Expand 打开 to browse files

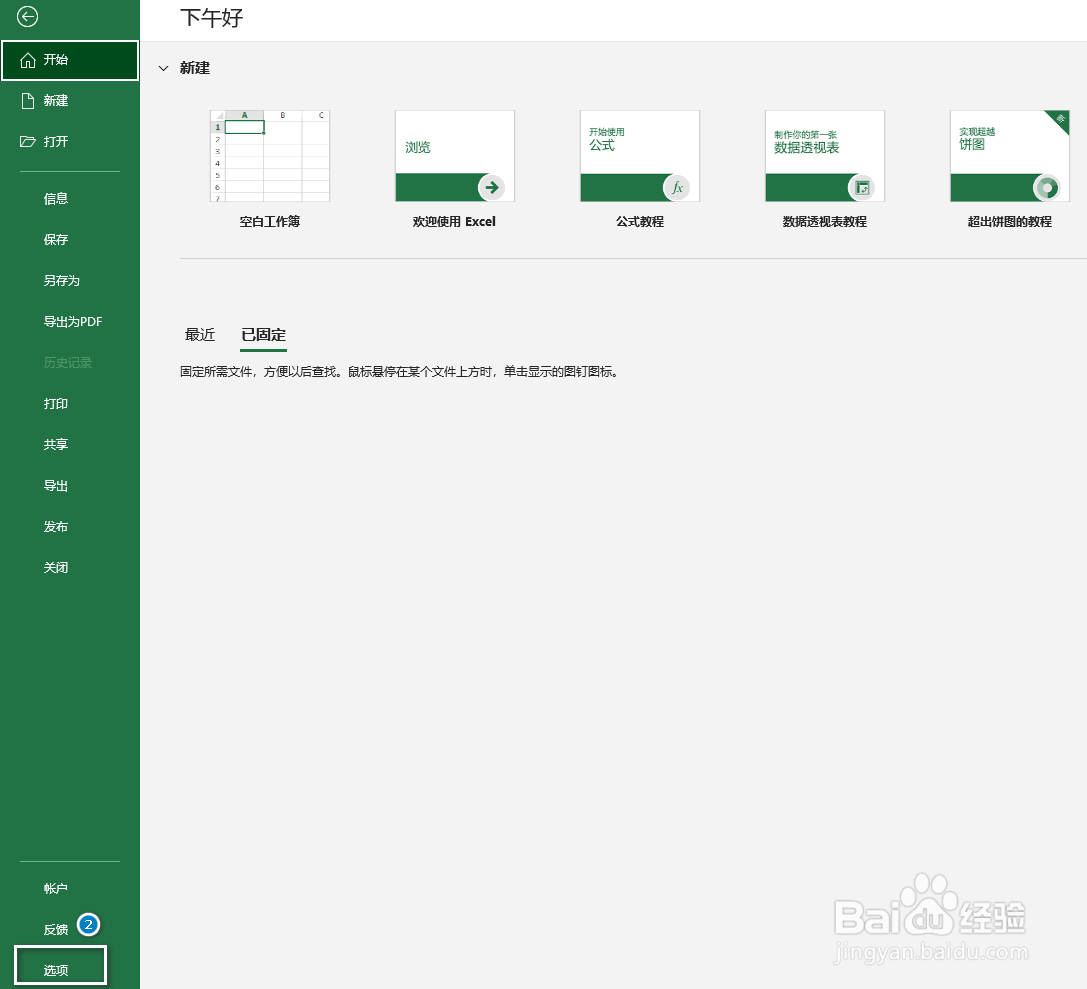tap(57, 141)
